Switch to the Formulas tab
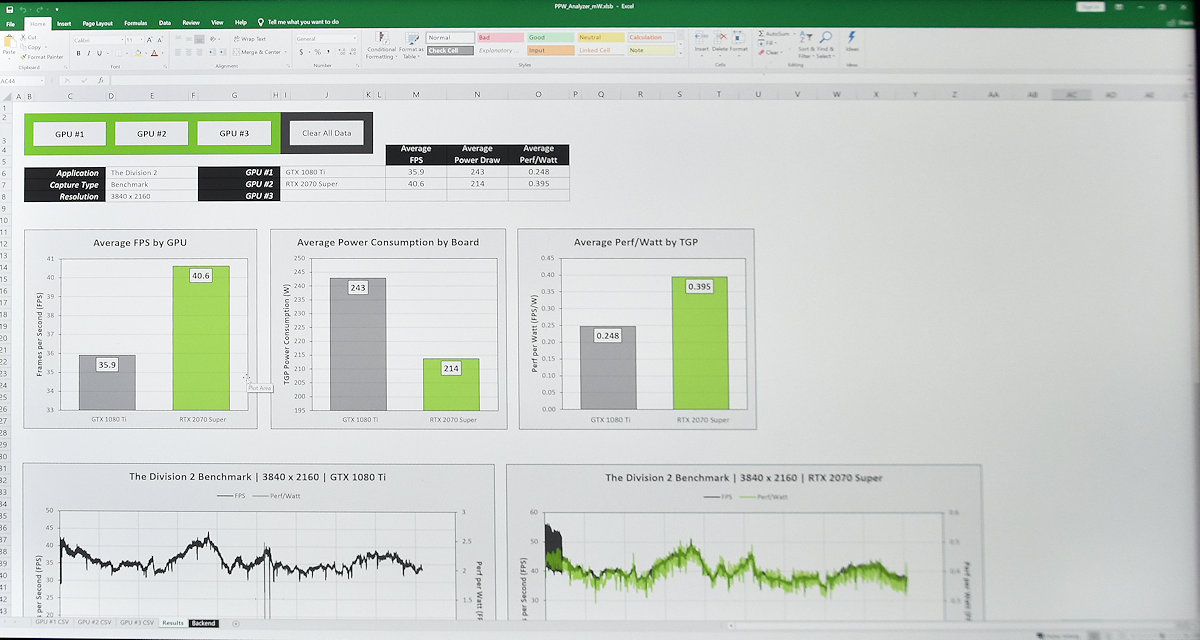The height and width of the screenshot is (640, 1200). point(136,21)
